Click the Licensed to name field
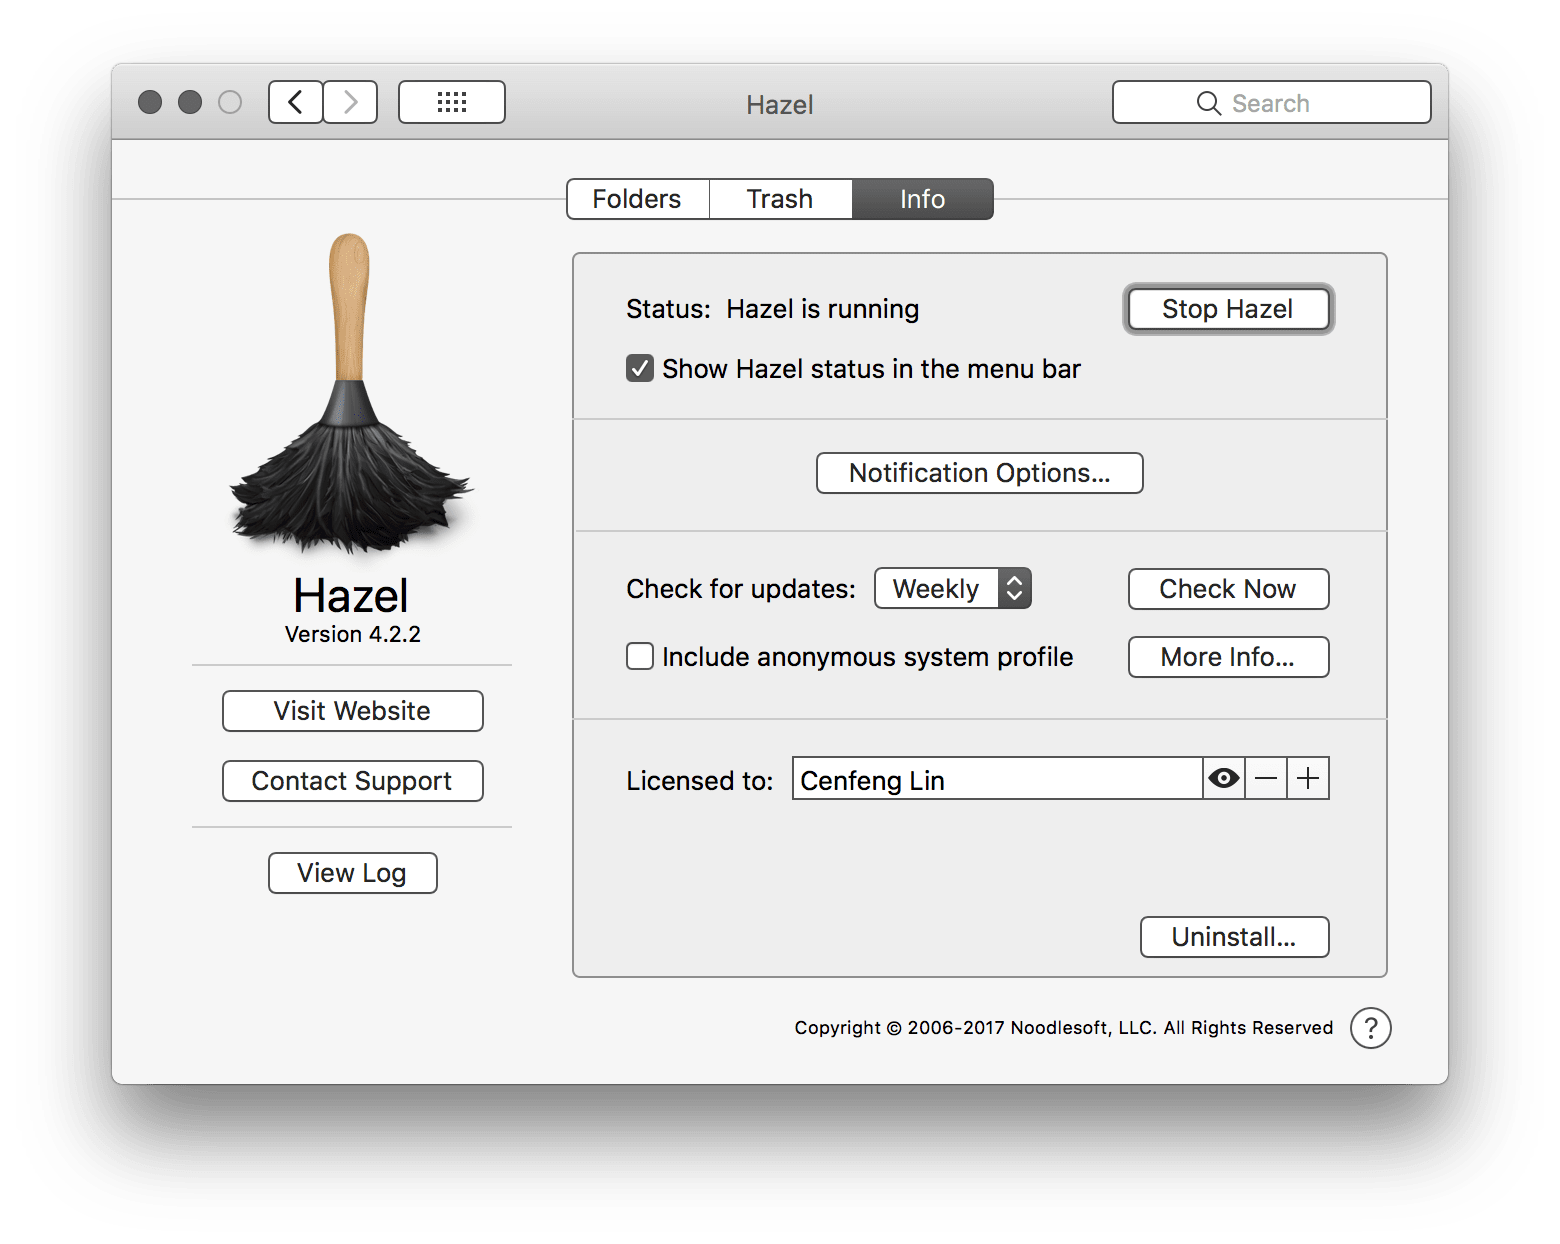Screen dimensions: 1560x1244 point(996,779)
